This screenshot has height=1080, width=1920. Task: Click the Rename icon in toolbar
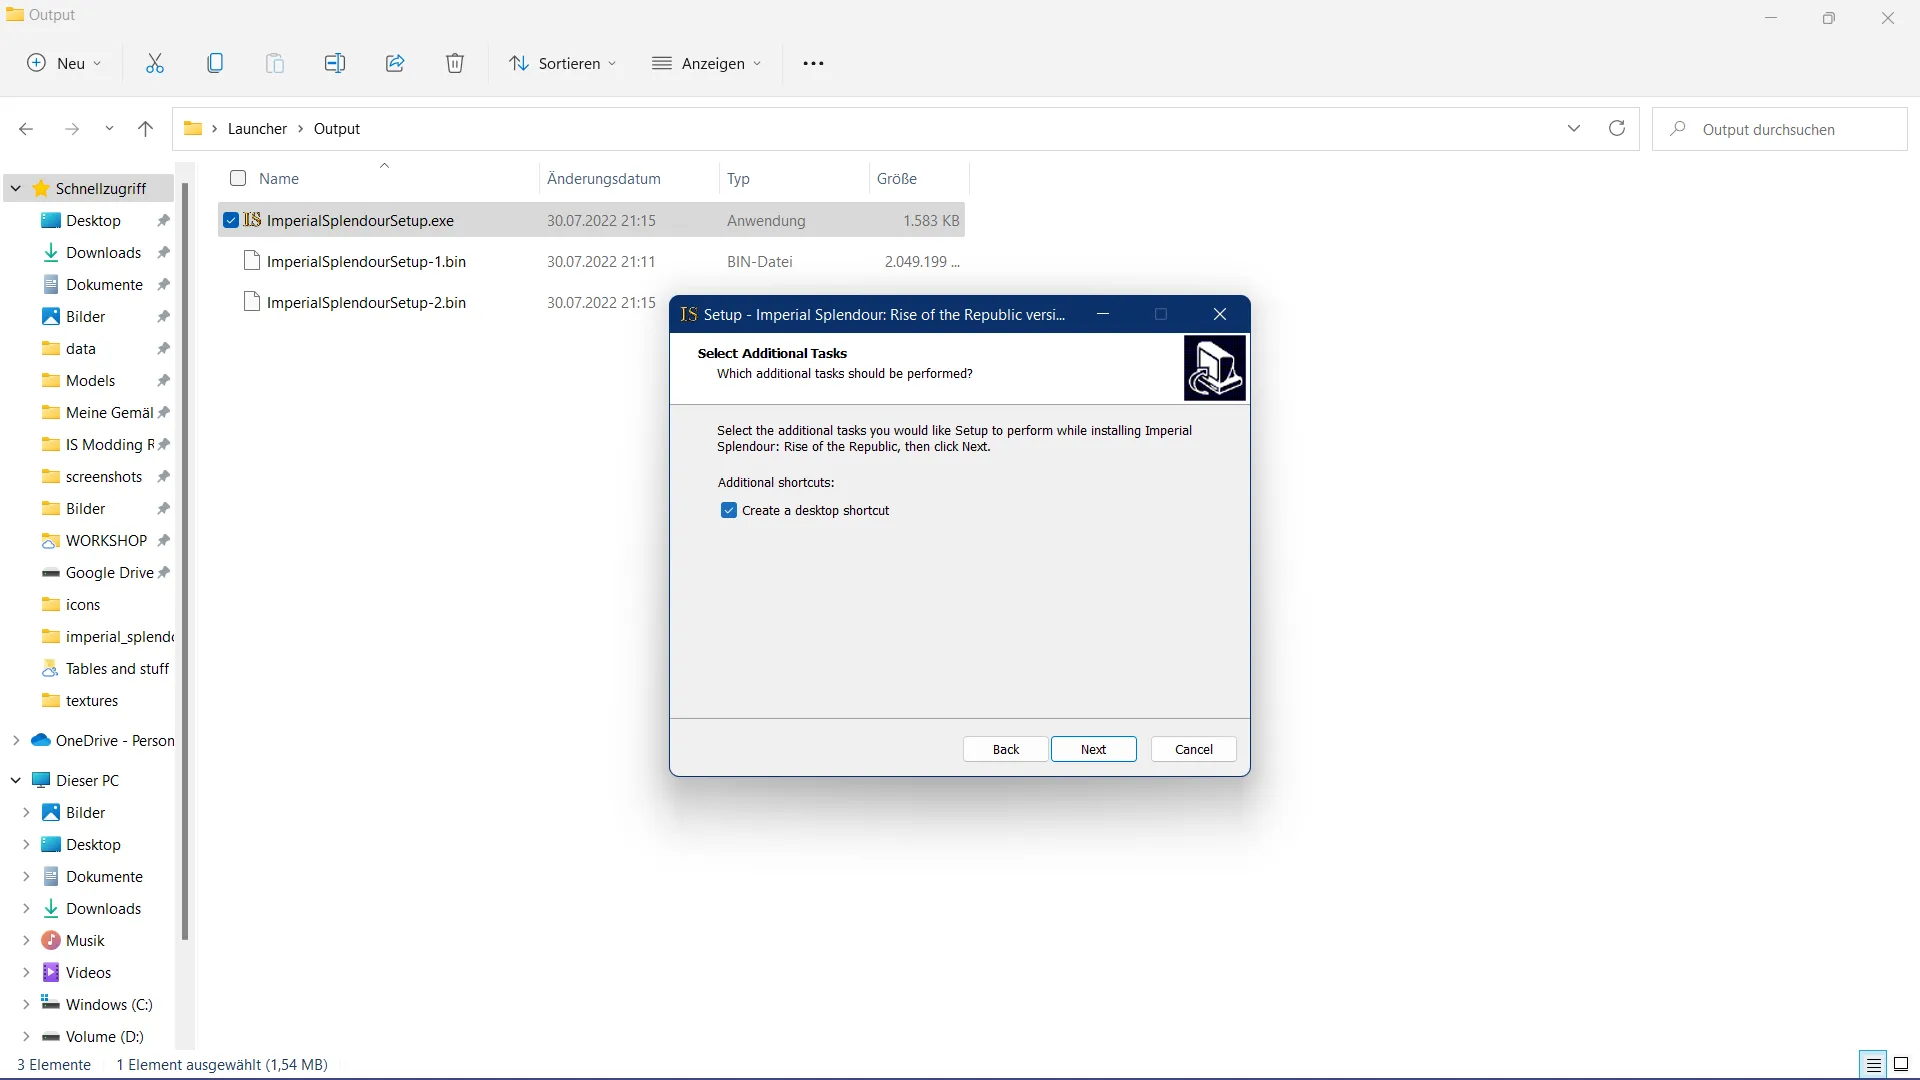coord(335,63)
